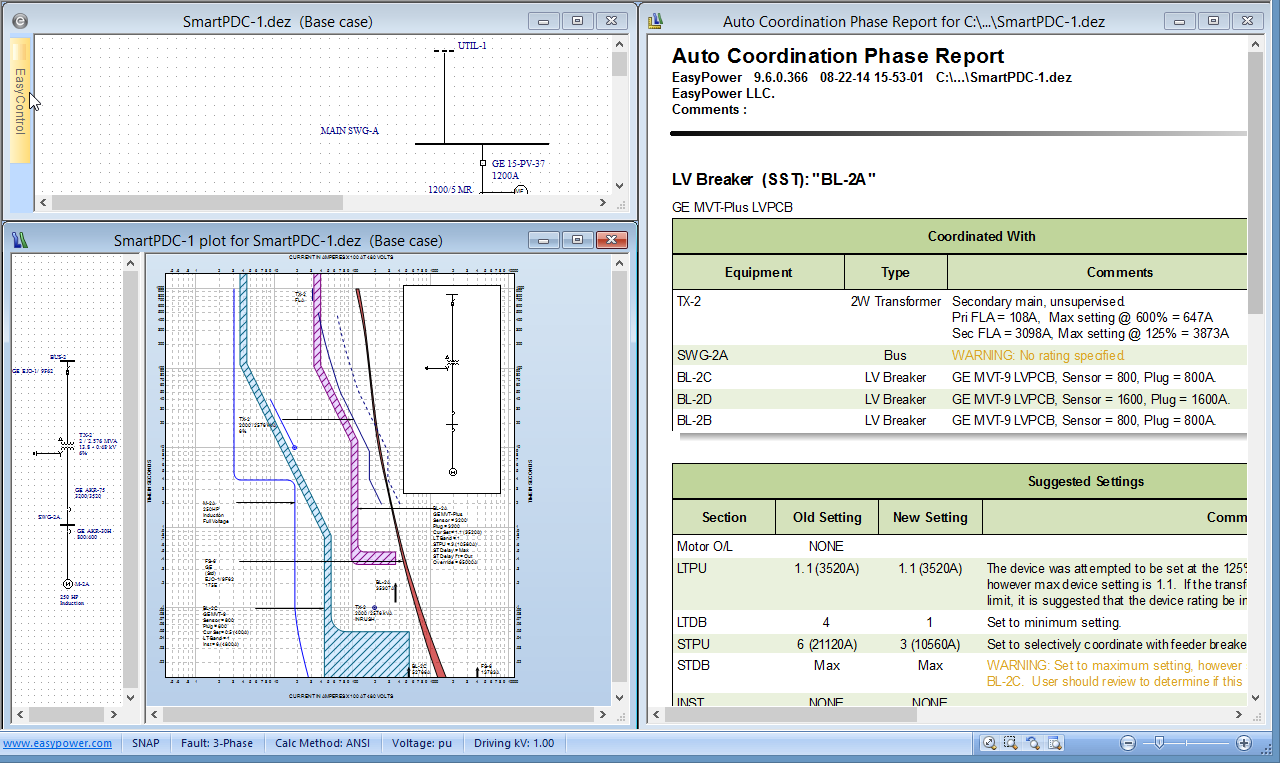Click the report's scroll-left arrow at the bottom

coord(656,714)
